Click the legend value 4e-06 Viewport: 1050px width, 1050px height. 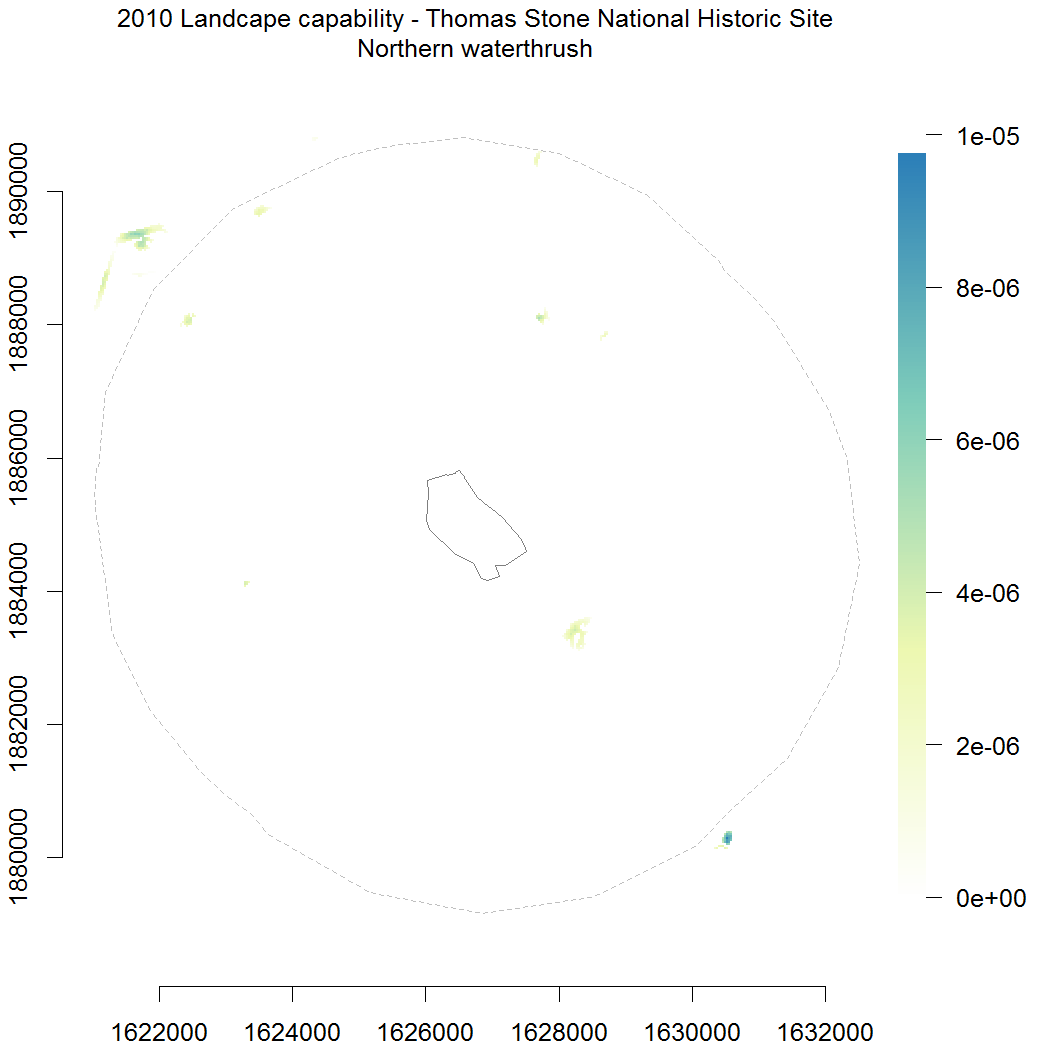coord(988,593)
